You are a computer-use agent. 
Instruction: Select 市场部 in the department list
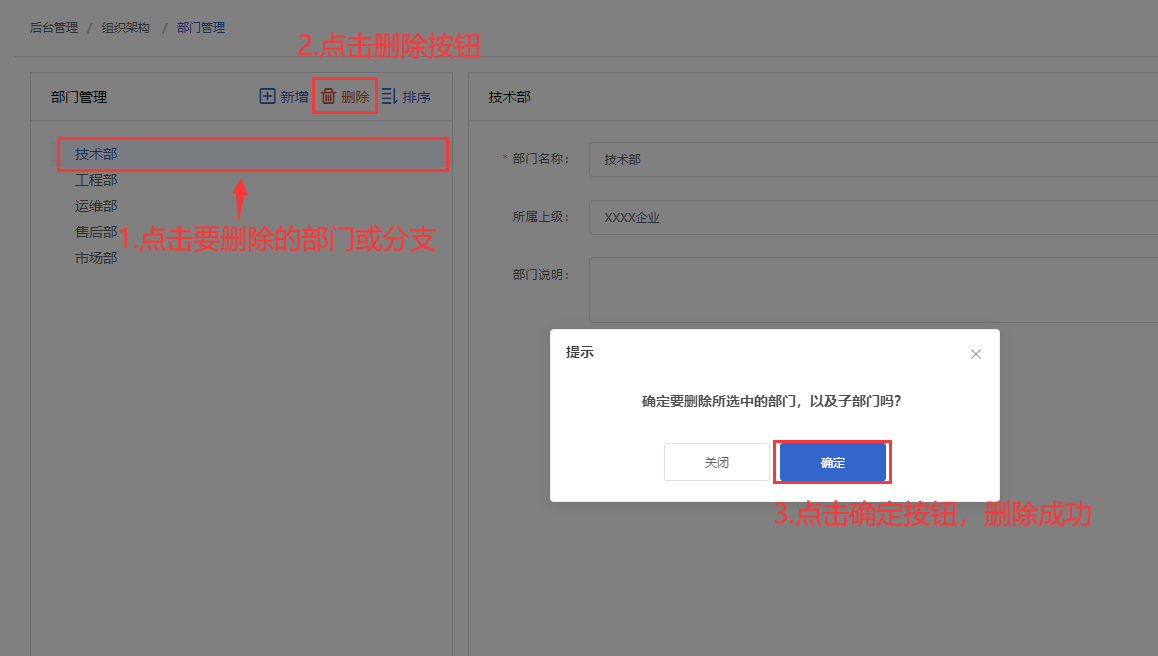[x=96, y=258]
